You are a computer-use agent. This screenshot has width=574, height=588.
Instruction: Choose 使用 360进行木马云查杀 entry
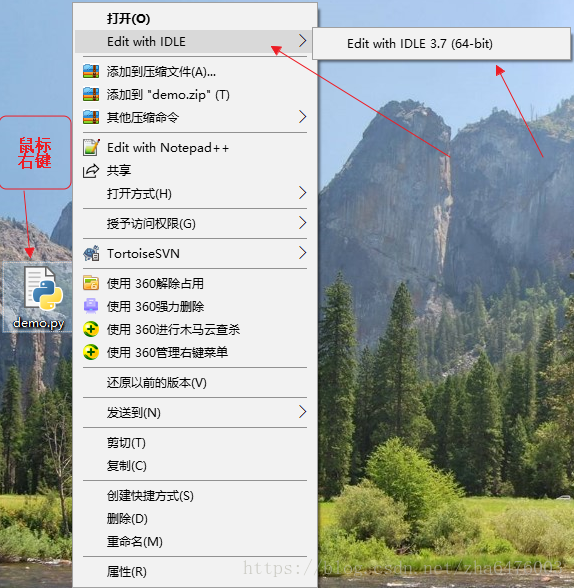pos(195,329)
